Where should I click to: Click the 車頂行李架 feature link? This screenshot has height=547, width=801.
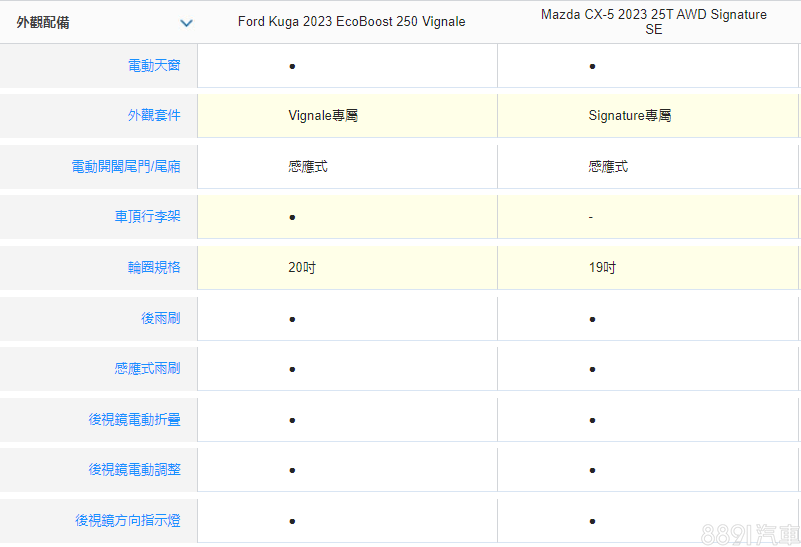point(147,217)
